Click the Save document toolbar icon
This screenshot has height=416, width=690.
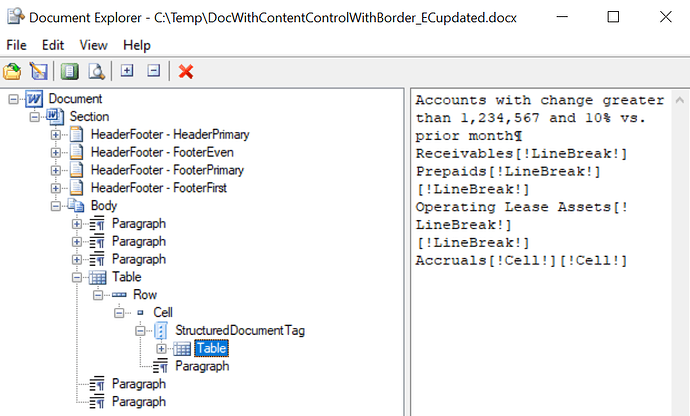39,71
